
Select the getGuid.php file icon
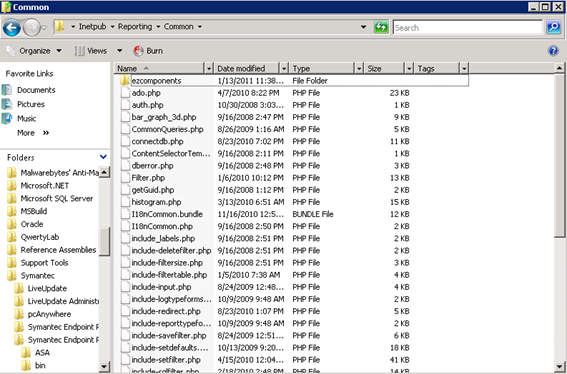125,190
